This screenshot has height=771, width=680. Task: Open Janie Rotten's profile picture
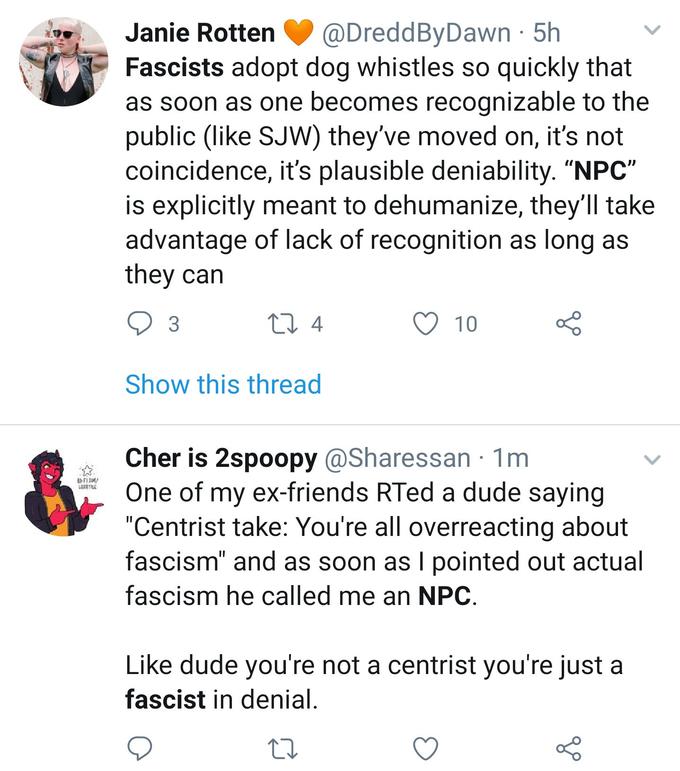pos(63,62)
